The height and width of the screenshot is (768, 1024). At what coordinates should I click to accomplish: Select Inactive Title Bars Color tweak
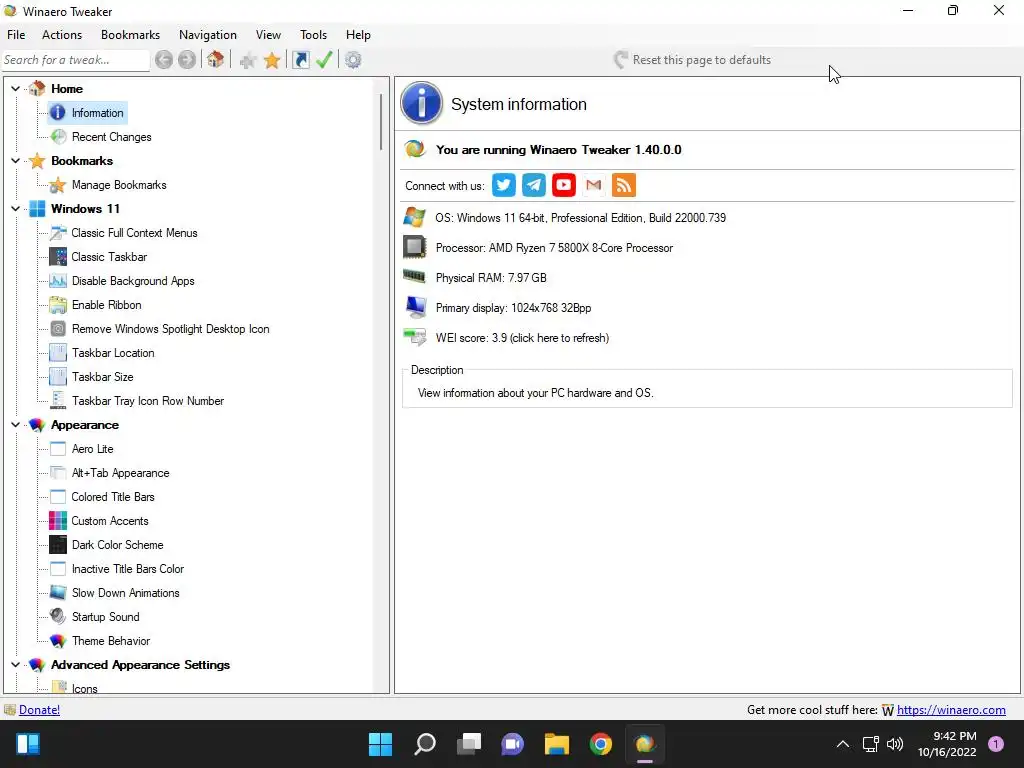click(128, 569)
